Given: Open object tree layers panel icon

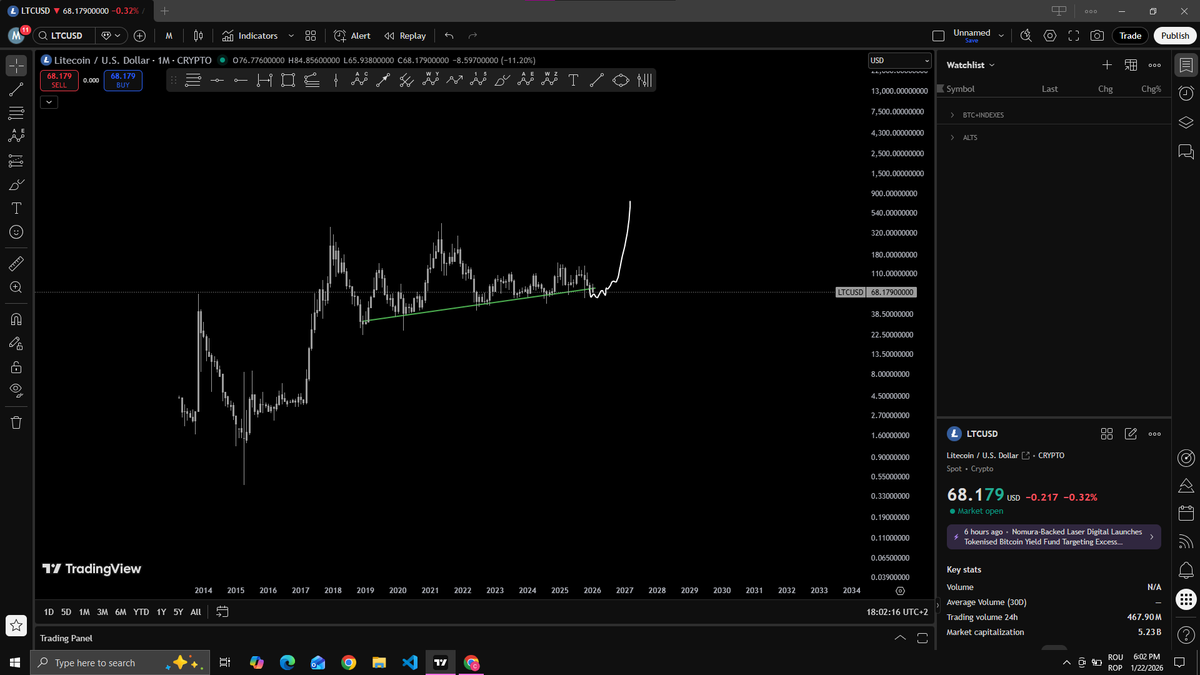Looking at the screenshot, I should [x=1185, y=122].
